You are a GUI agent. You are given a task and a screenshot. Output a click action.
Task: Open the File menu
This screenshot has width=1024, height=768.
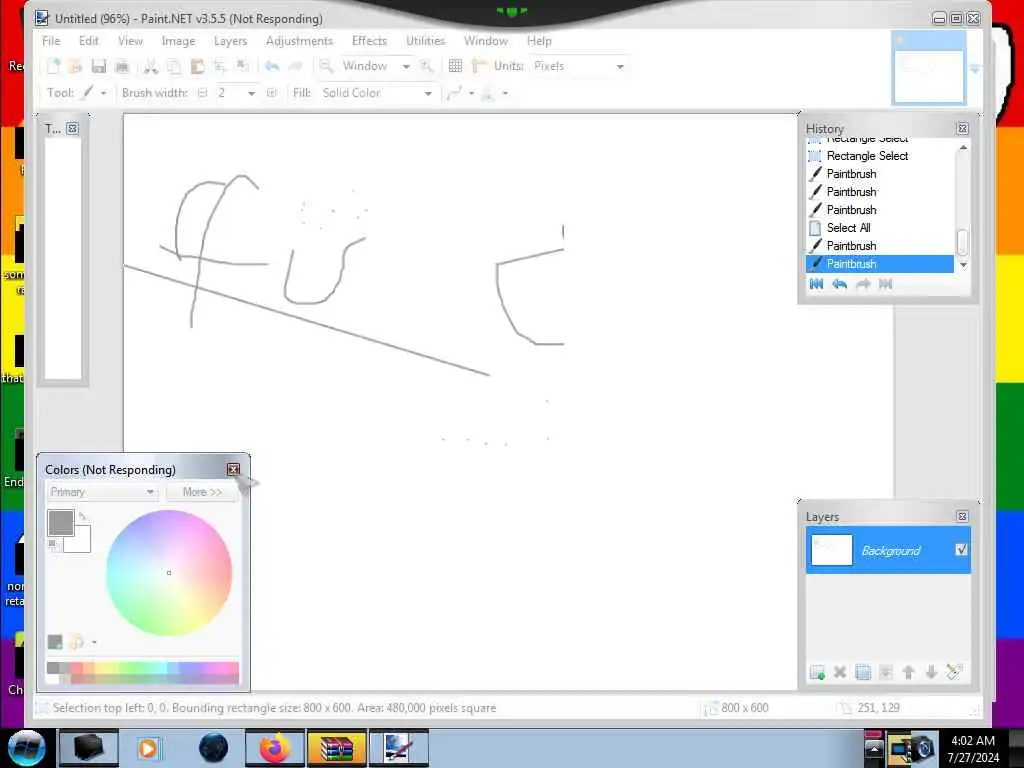(51, 40)
